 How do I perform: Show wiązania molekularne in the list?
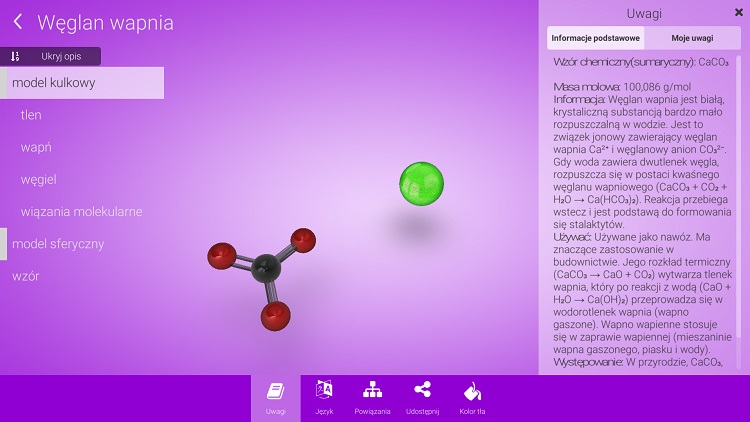[x=81, y=212]
